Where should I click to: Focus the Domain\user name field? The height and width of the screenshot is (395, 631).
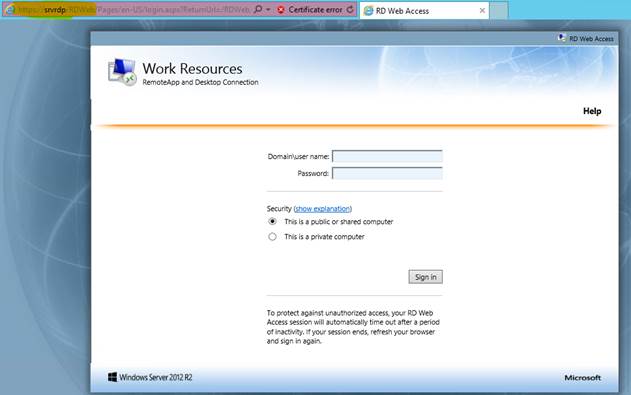[387, 156]
